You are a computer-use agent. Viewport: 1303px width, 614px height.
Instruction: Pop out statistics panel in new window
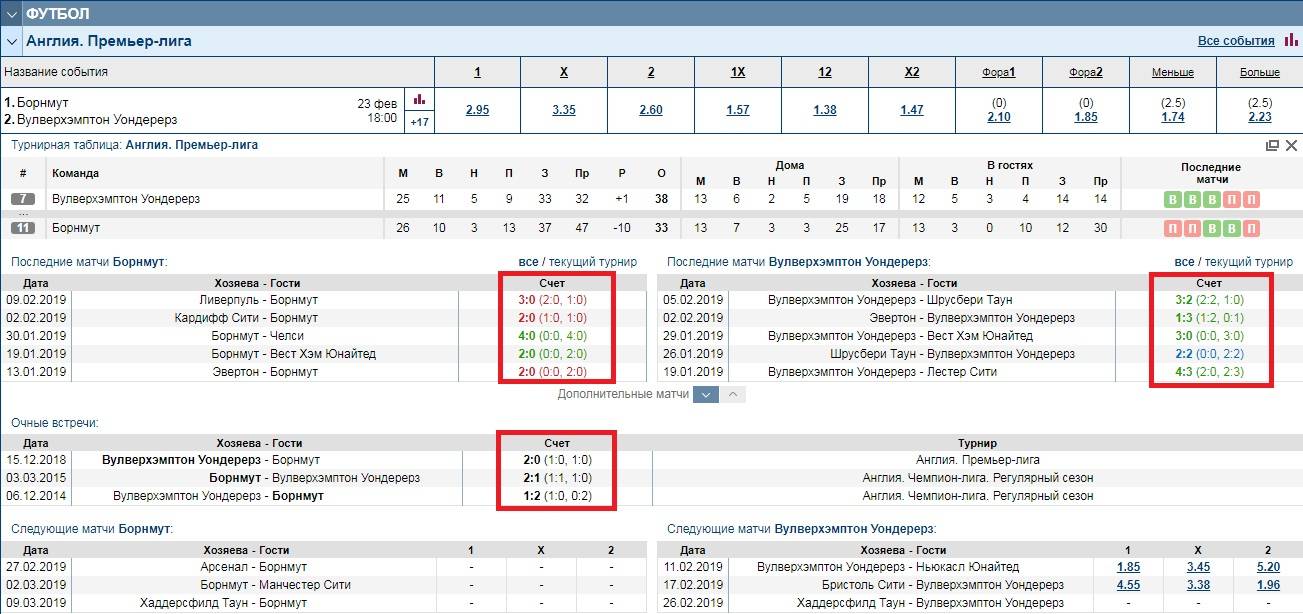tap(1272, 145)
